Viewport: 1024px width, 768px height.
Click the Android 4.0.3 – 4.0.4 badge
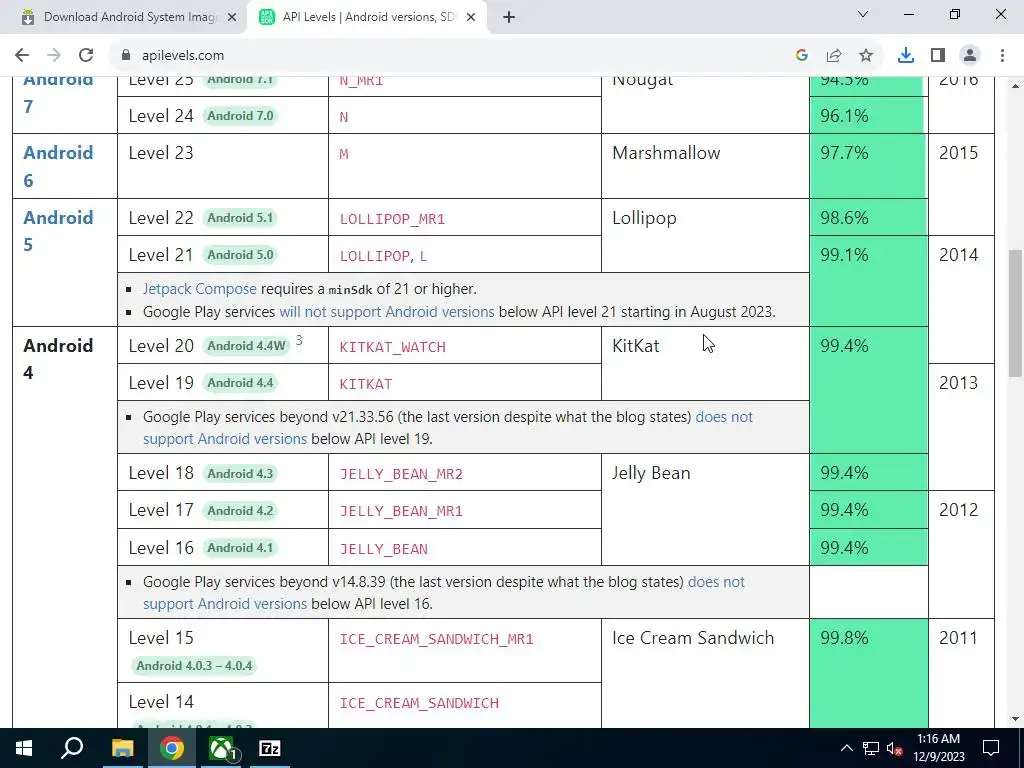[x=194, y=666]
